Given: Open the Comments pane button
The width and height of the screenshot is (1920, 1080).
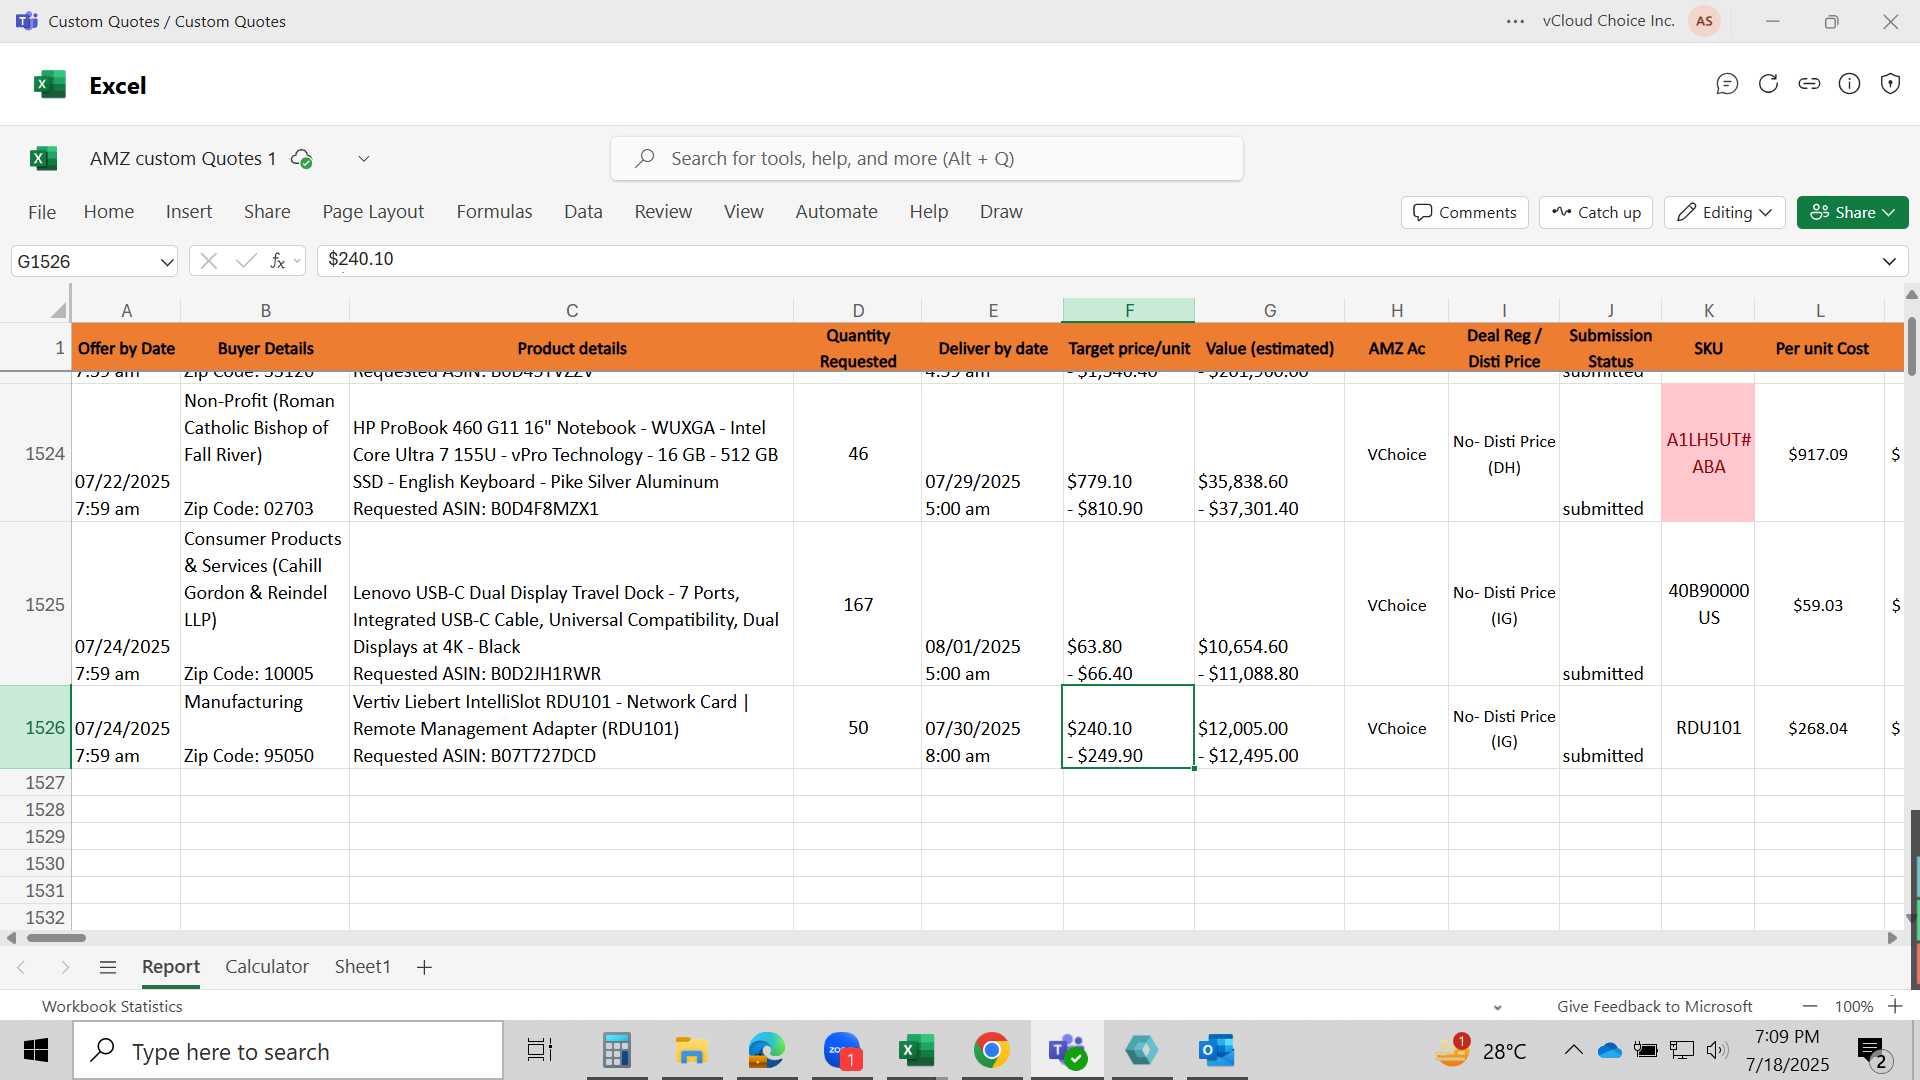Looking at the screenshot, I should [1465, 212].
